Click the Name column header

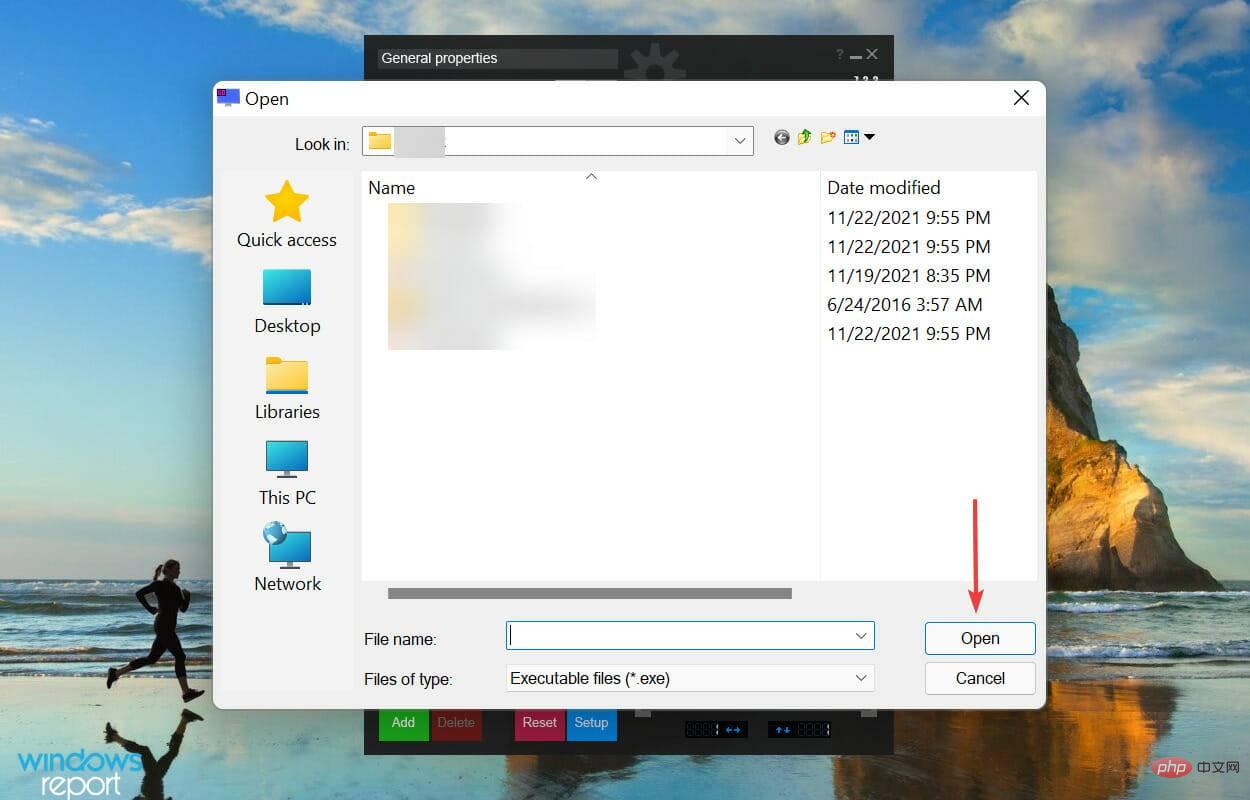point(391,187)
